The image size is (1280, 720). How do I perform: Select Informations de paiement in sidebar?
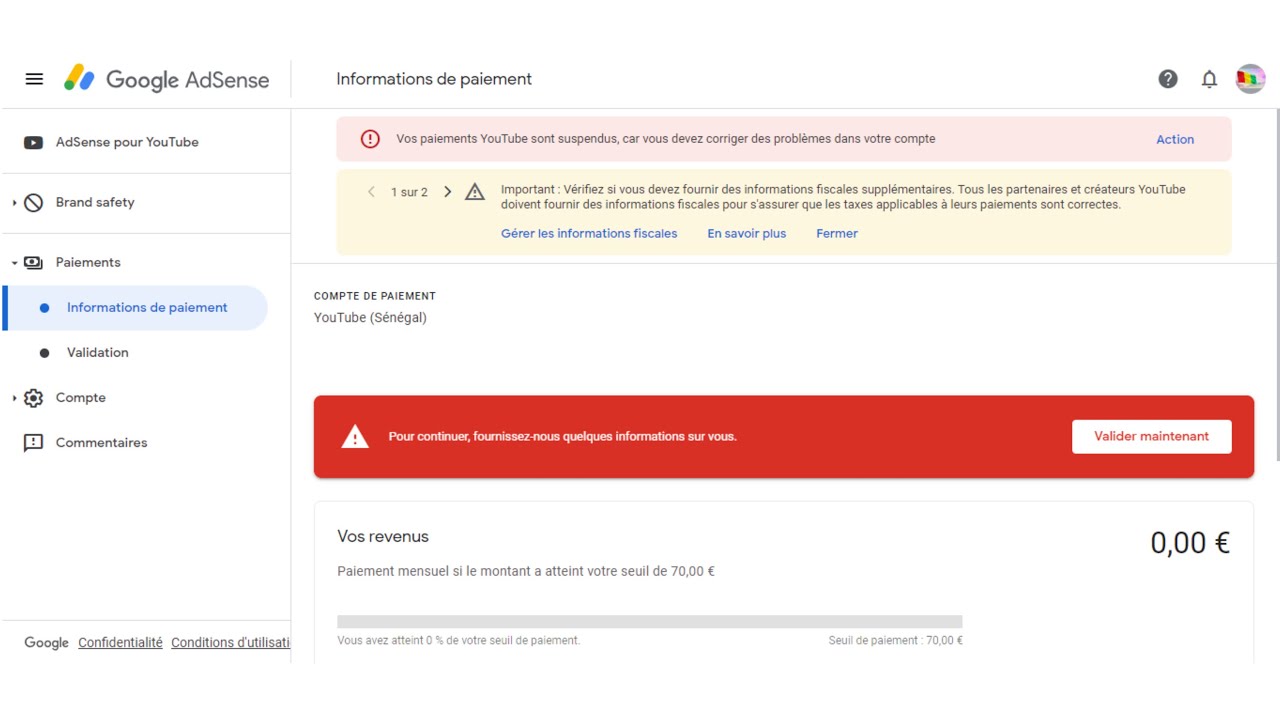pos(136,307)
